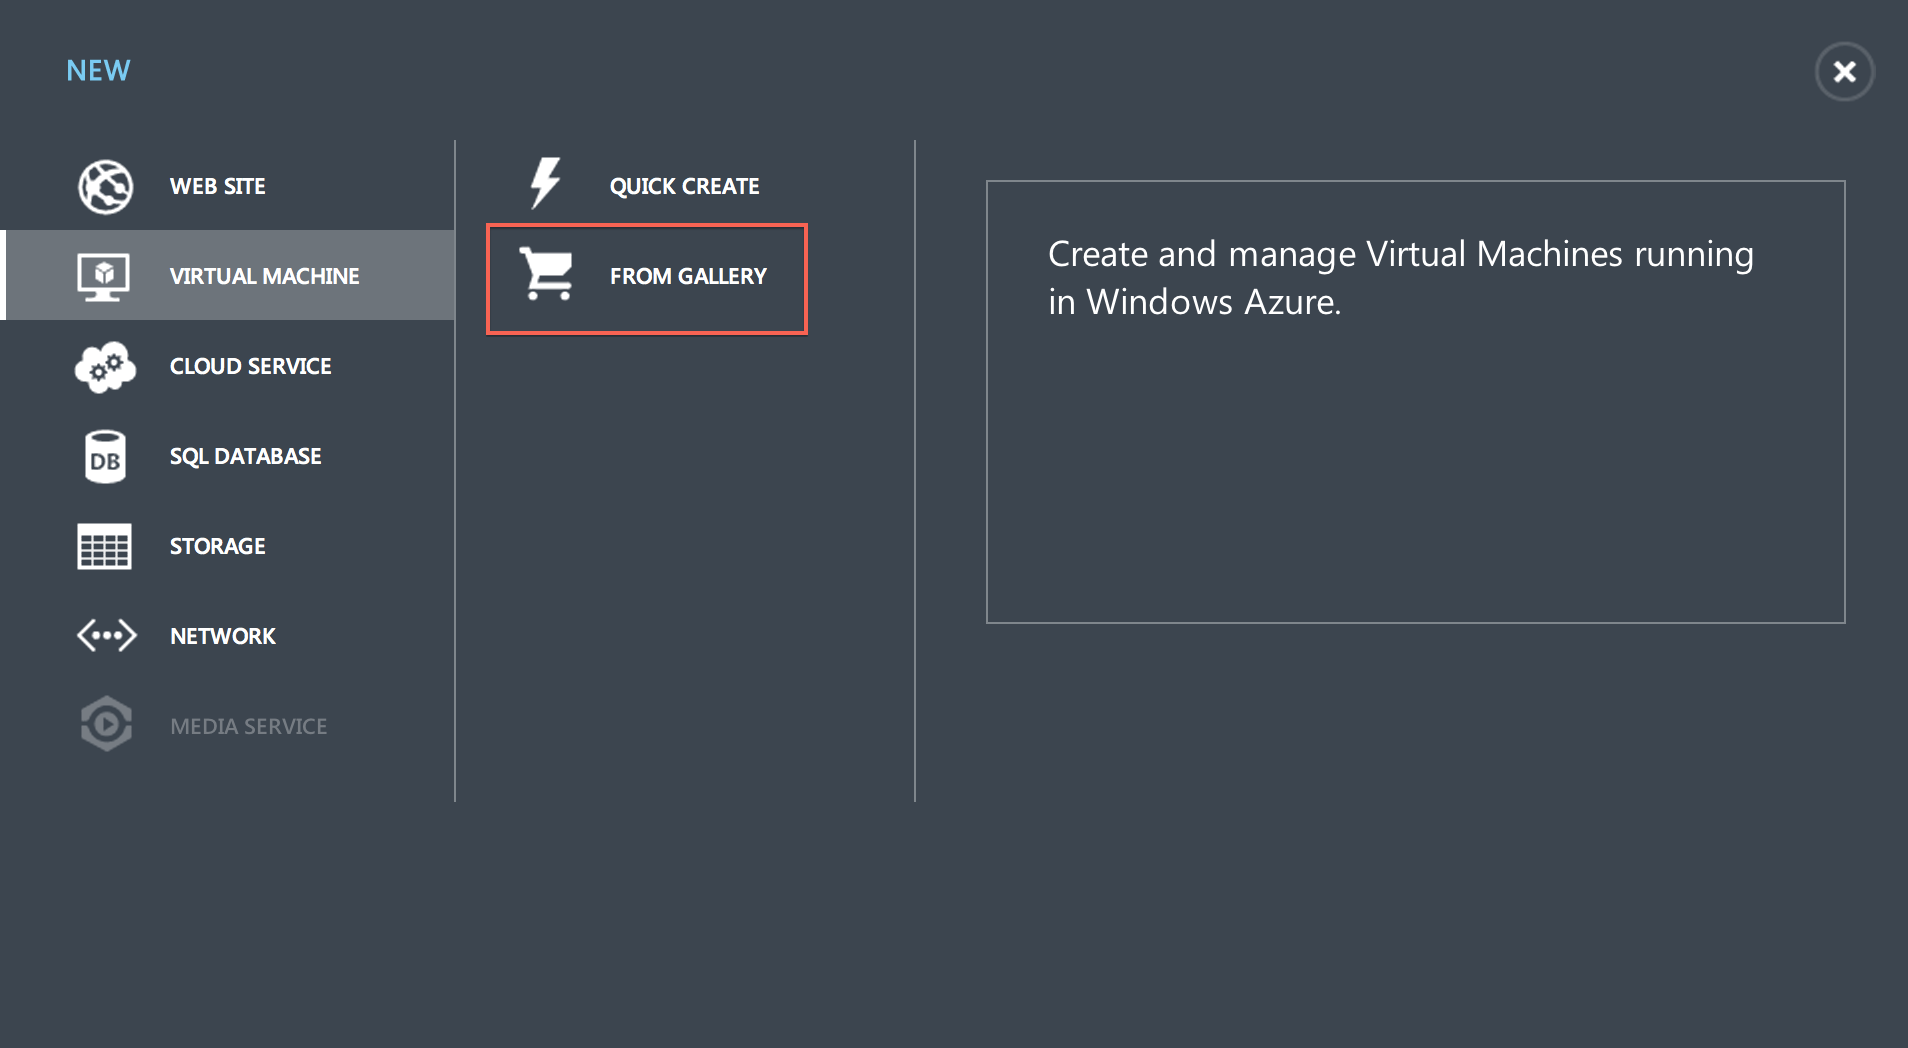This screenshot has height=1048, width=1908.
Task: Click the Cloud Service gears icon
Action: (x=105, y=367)
